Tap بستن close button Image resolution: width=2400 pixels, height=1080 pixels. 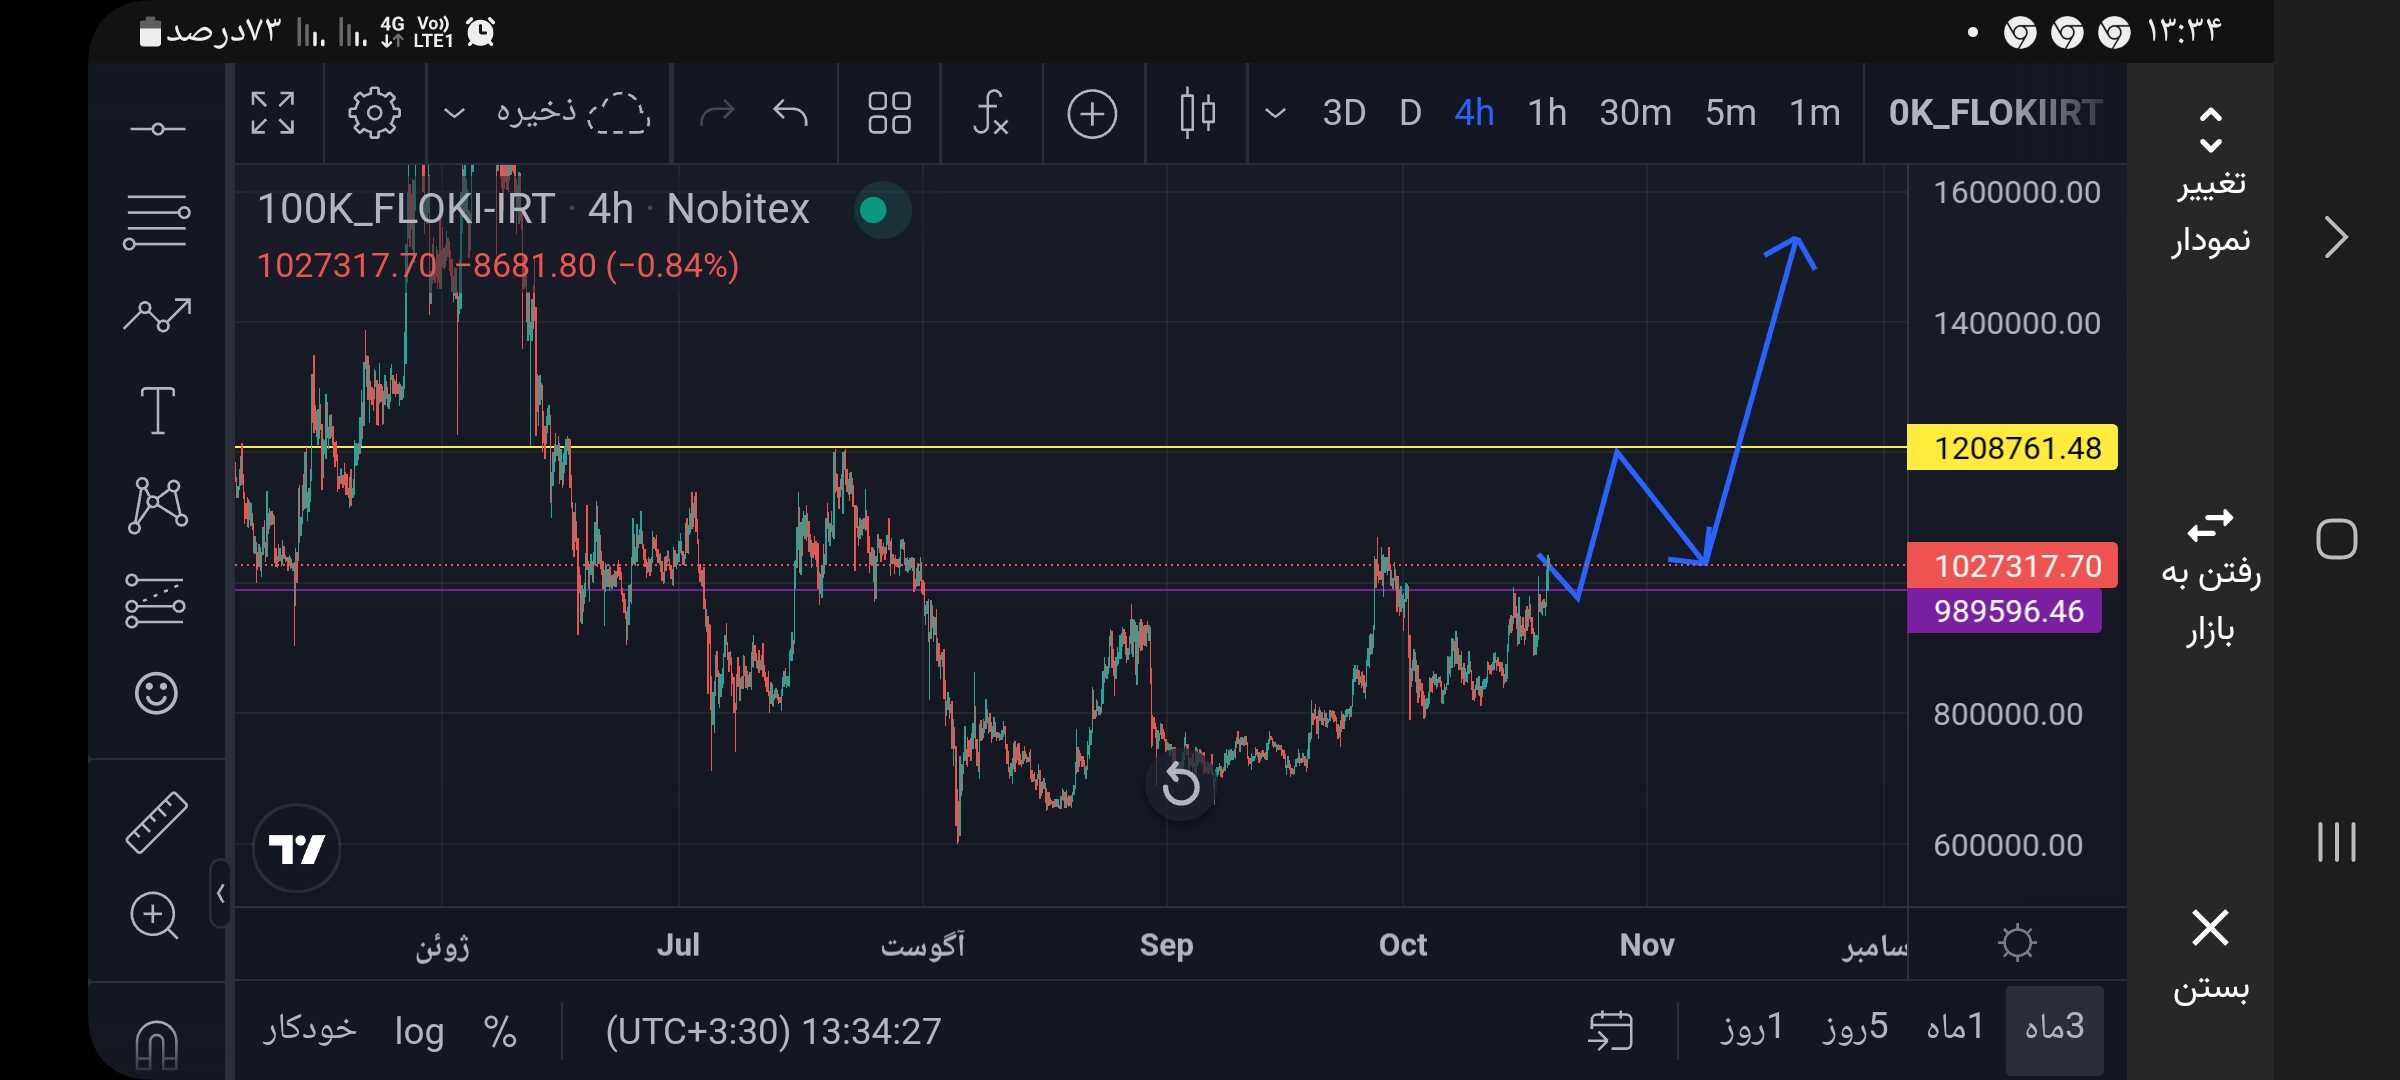click(2211, 955)
